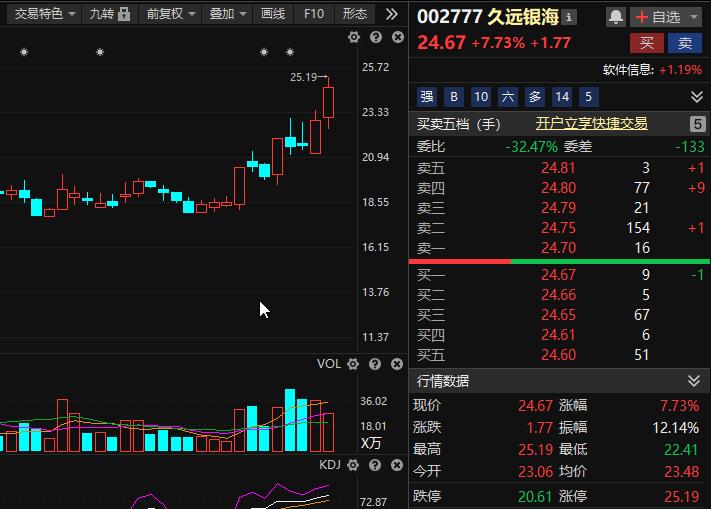711x509 pixels.
Task: Click the 25.19 high price label on chart
Action: pos(303,77)
